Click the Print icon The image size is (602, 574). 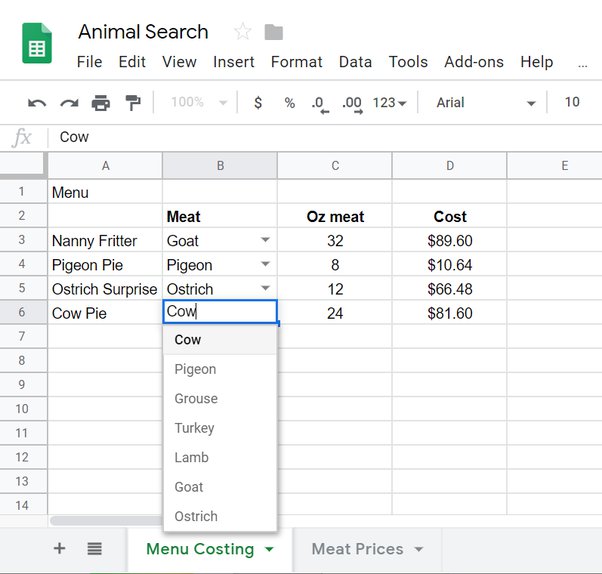pyautogui.click(x=101, y=103)
